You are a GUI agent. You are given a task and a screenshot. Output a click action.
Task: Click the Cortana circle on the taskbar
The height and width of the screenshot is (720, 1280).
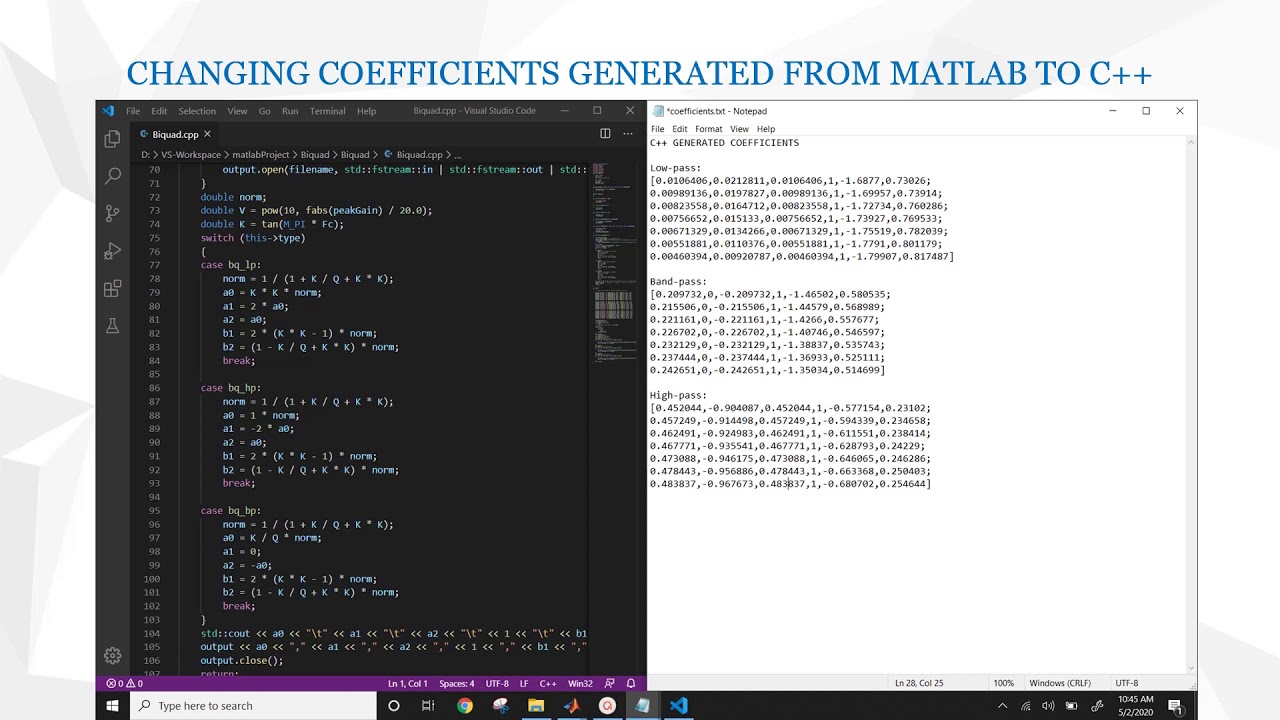pos(393,705)
